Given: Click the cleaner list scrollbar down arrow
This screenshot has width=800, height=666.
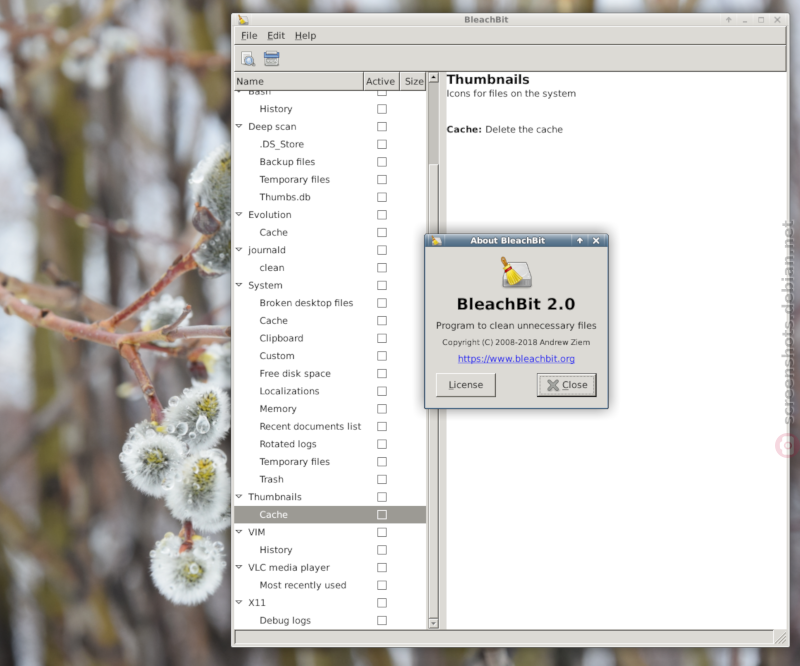Looking at the screenshot, I should click(433, 623).
